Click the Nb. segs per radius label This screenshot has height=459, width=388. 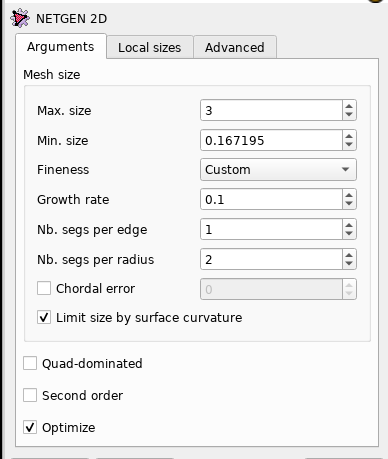click(x=96, y=259)
